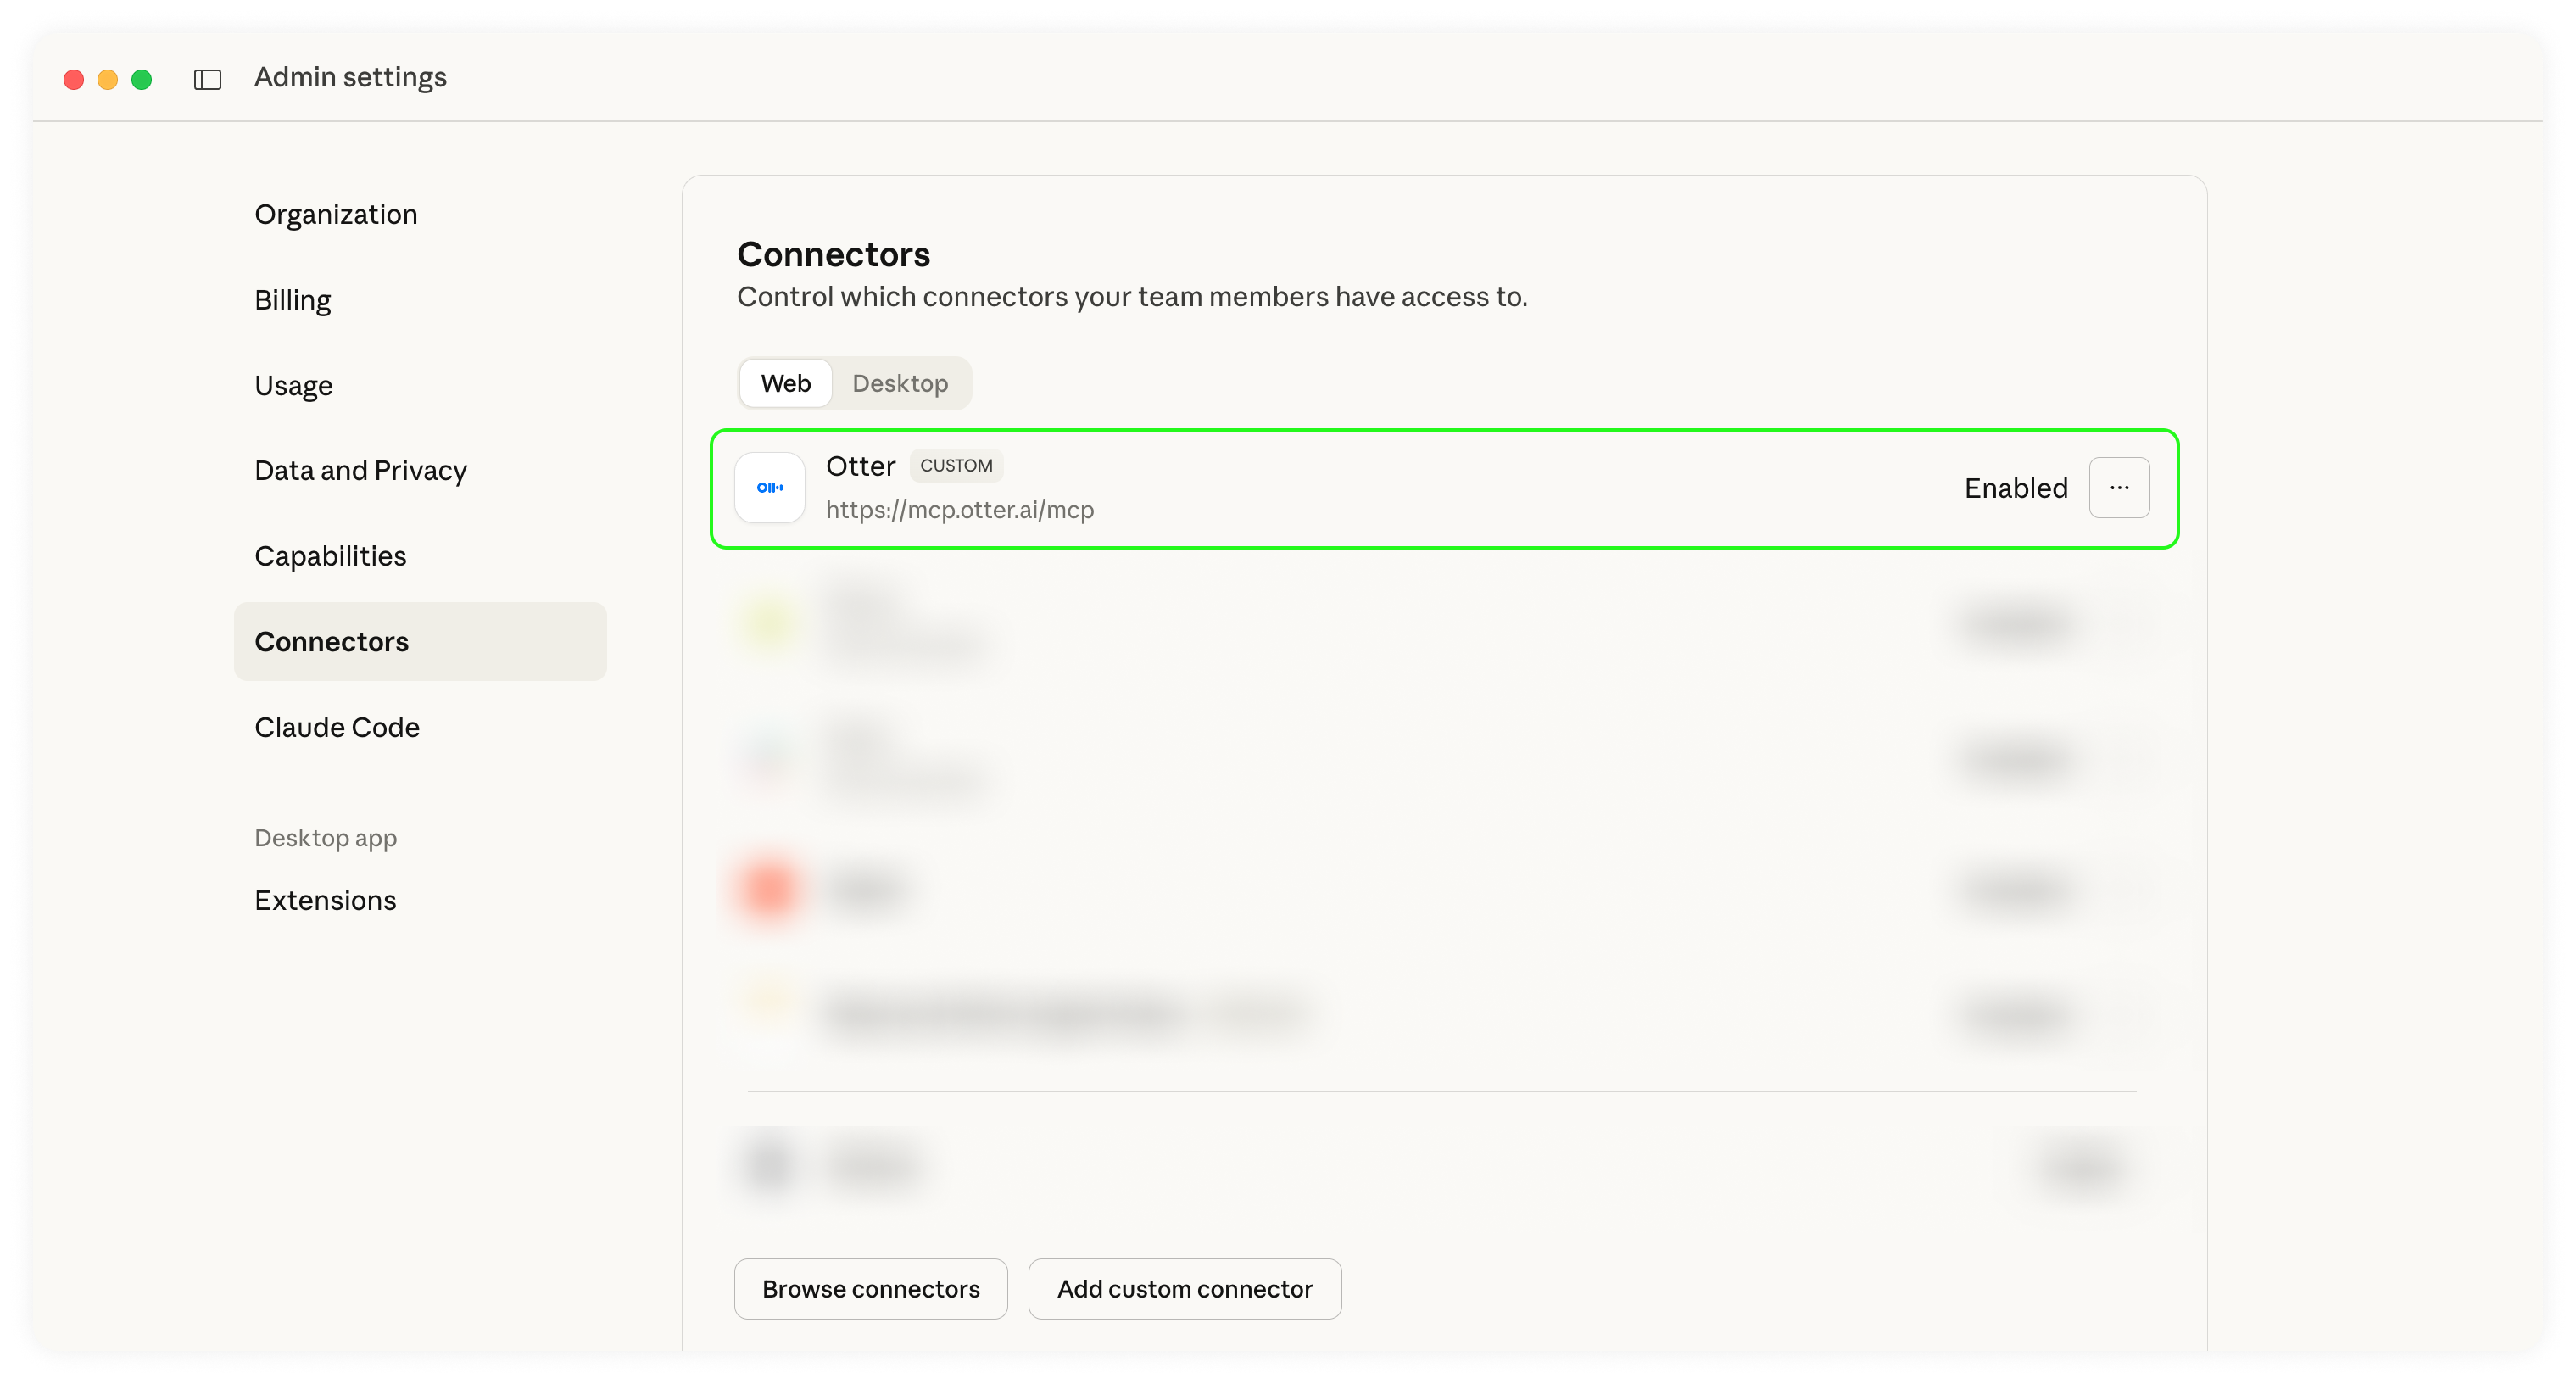Toggle the sidebar panel icon

pyautogui.click(x=207, y=79)
